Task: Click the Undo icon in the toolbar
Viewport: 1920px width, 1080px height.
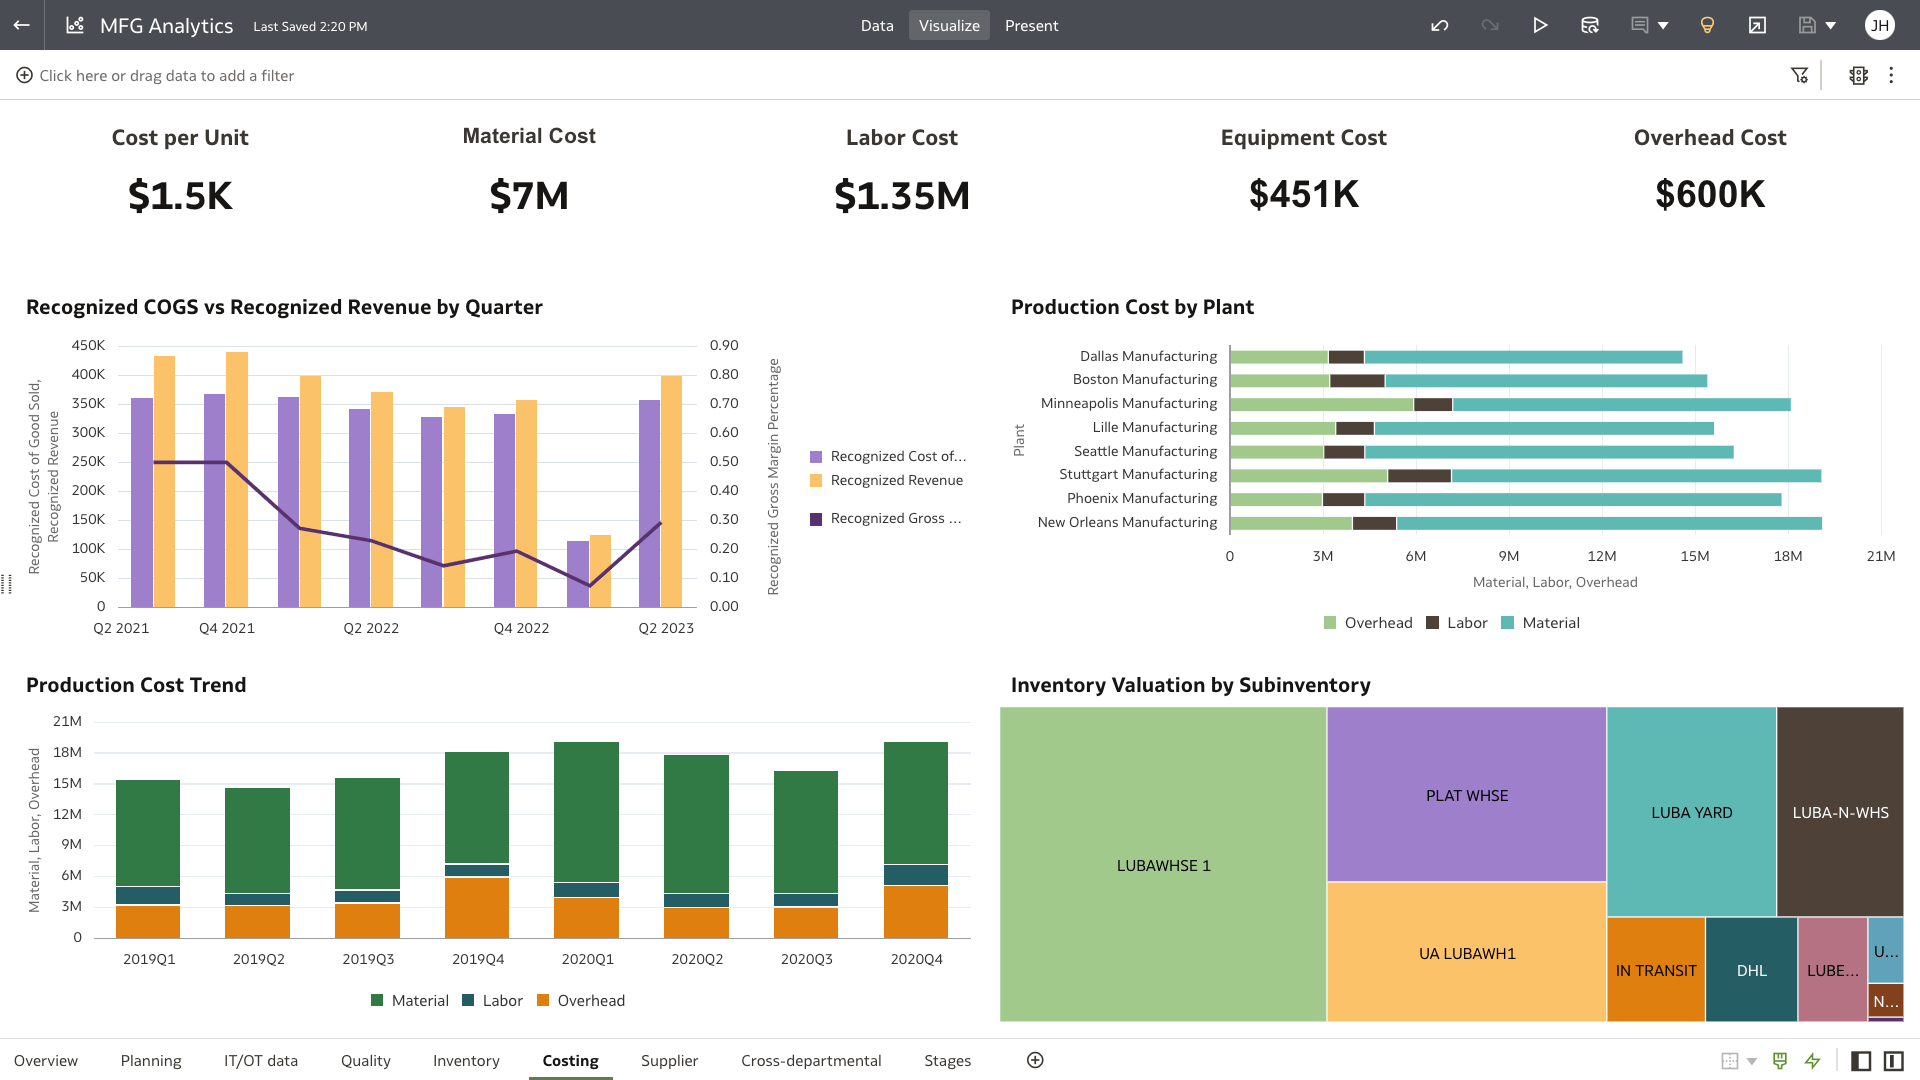Action: coord(1440,25)
